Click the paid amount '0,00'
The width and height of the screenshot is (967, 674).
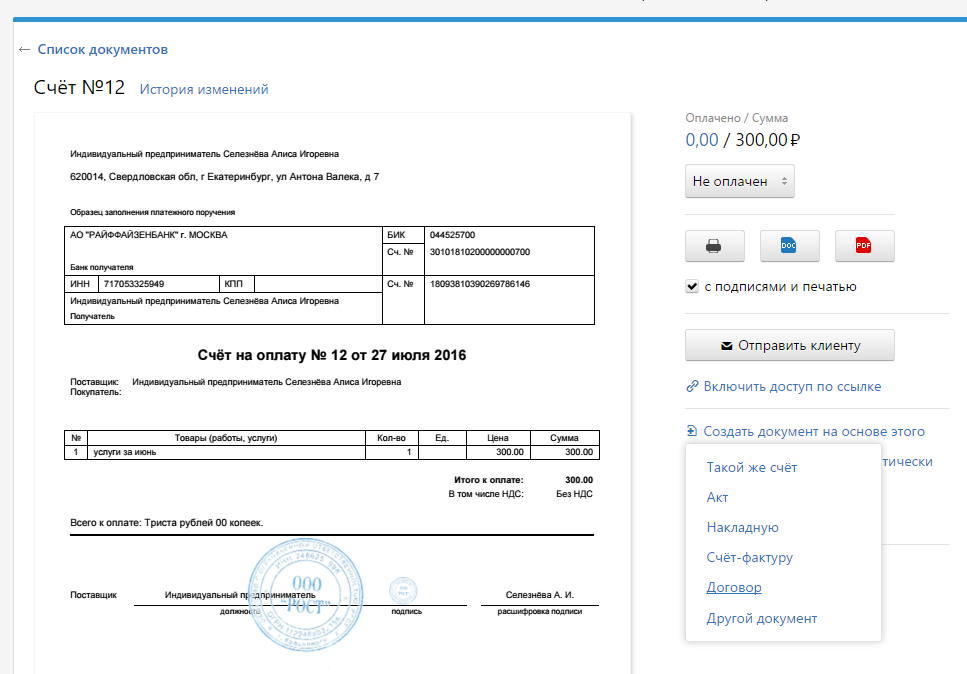702,140
